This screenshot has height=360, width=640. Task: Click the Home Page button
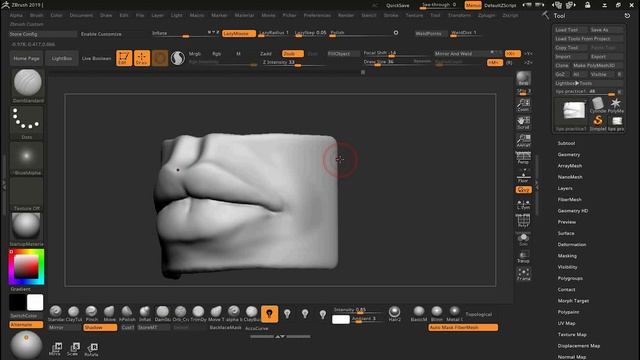[x=26, y=58]
